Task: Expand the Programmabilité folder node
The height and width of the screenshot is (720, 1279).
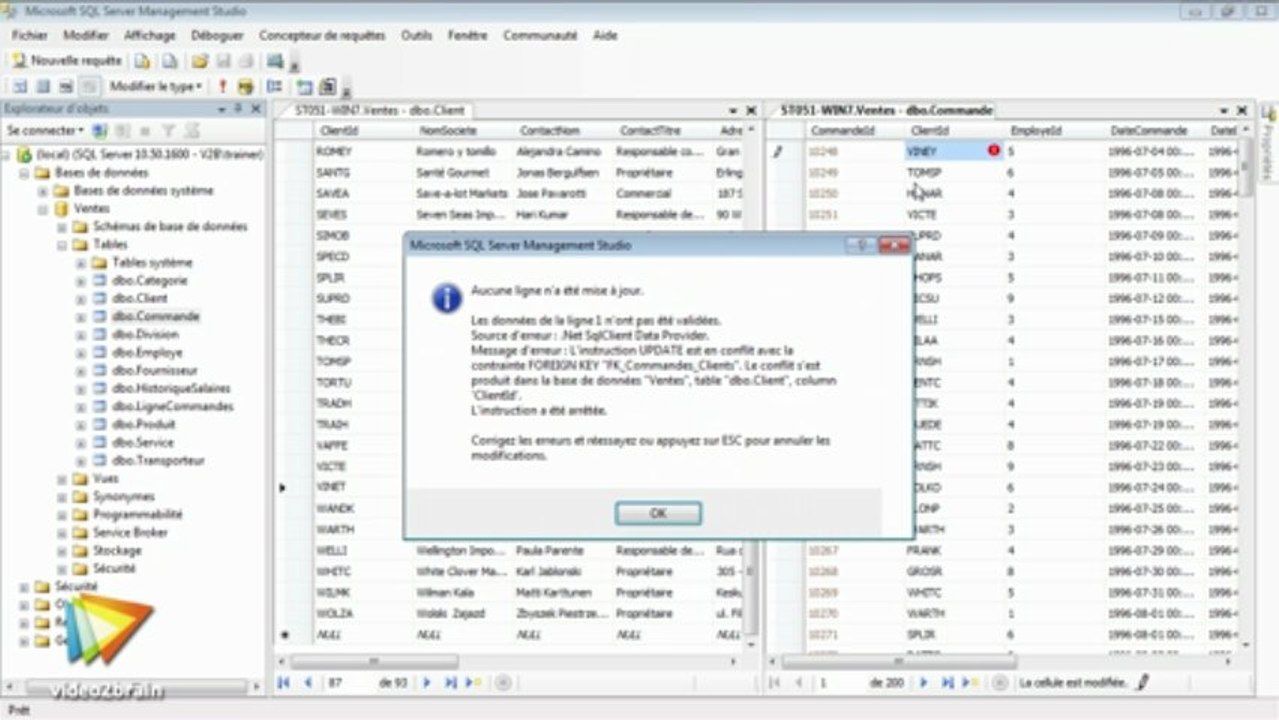Action: (x=62, y=515)
